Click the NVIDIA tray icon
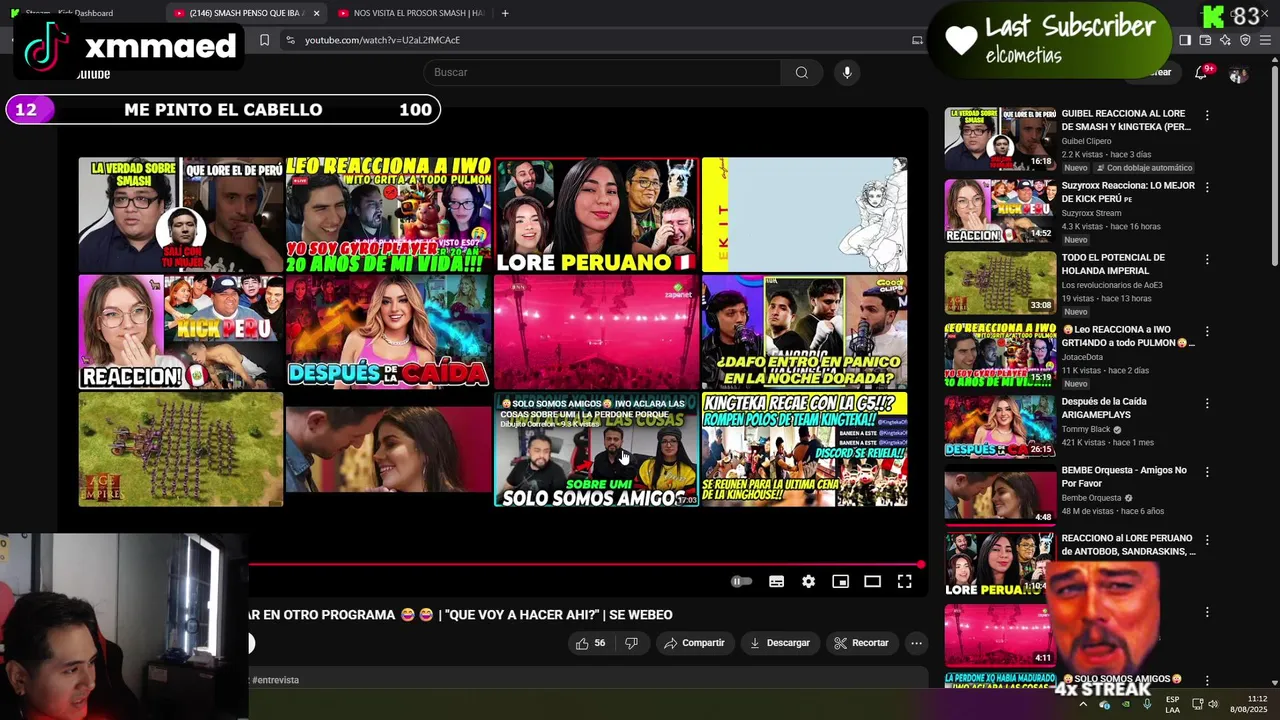This screenshot has height=720, width=1280. point(1126,704)
